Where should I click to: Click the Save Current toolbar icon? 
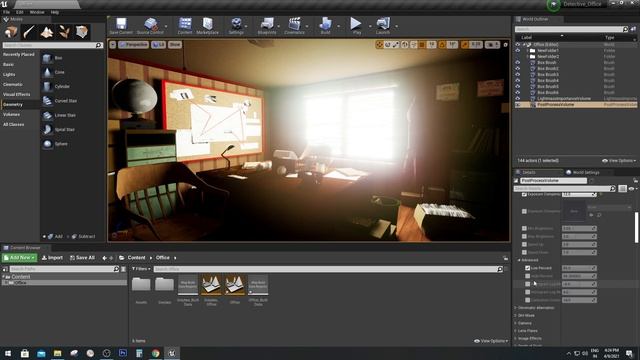coord(121,26)
